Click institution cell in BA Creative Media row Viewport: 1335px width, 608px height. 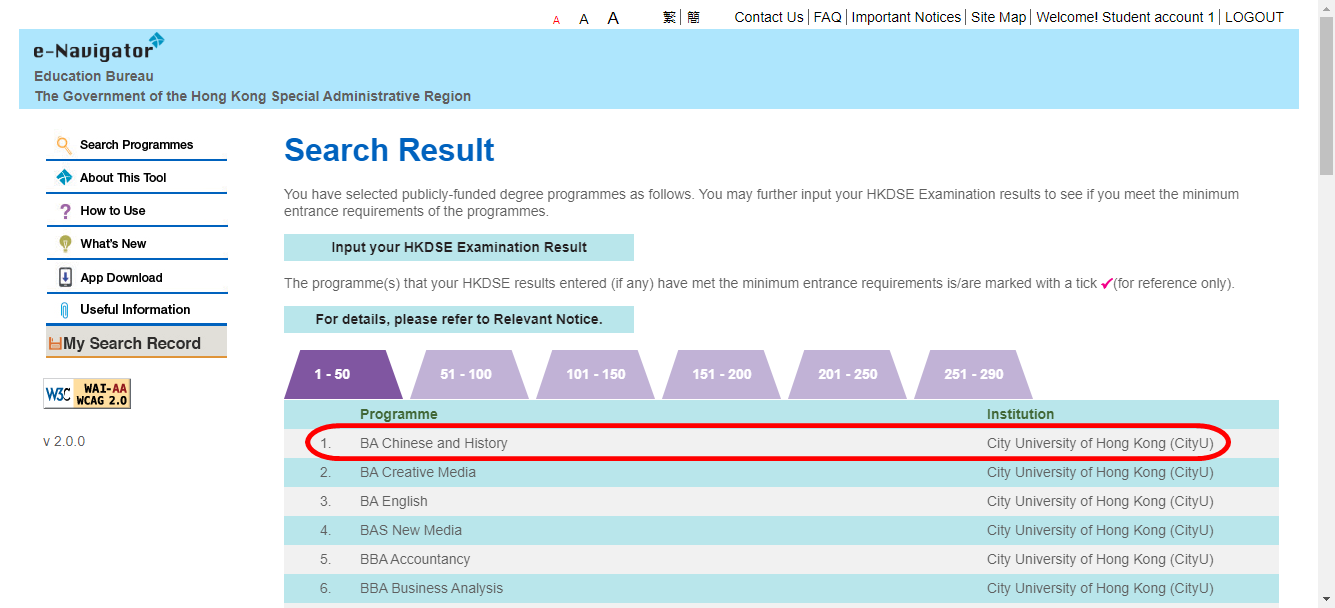pyautogui.click(x=1100, y=472)
